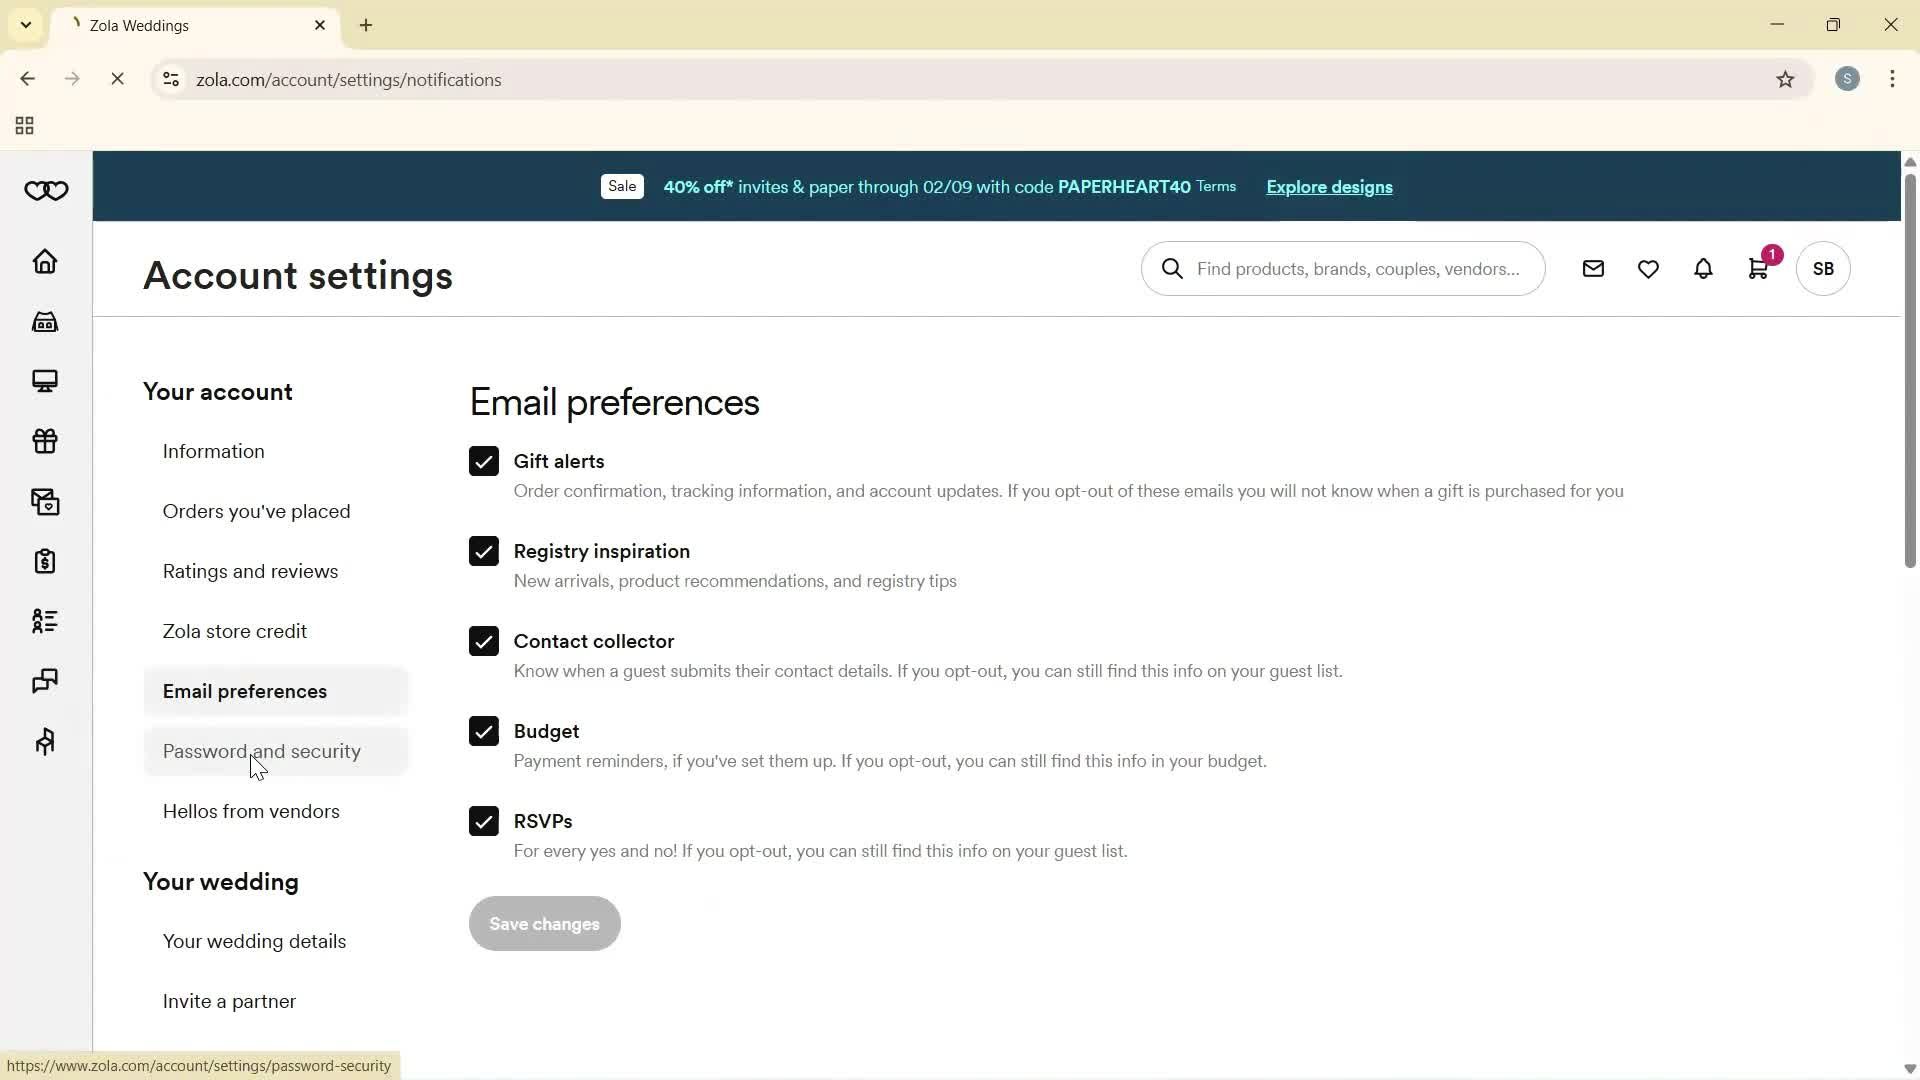Click the gift registry icon in sidebar
Image resolution: width=1920 pixels, height=1080 pixels.
(45, 441)
